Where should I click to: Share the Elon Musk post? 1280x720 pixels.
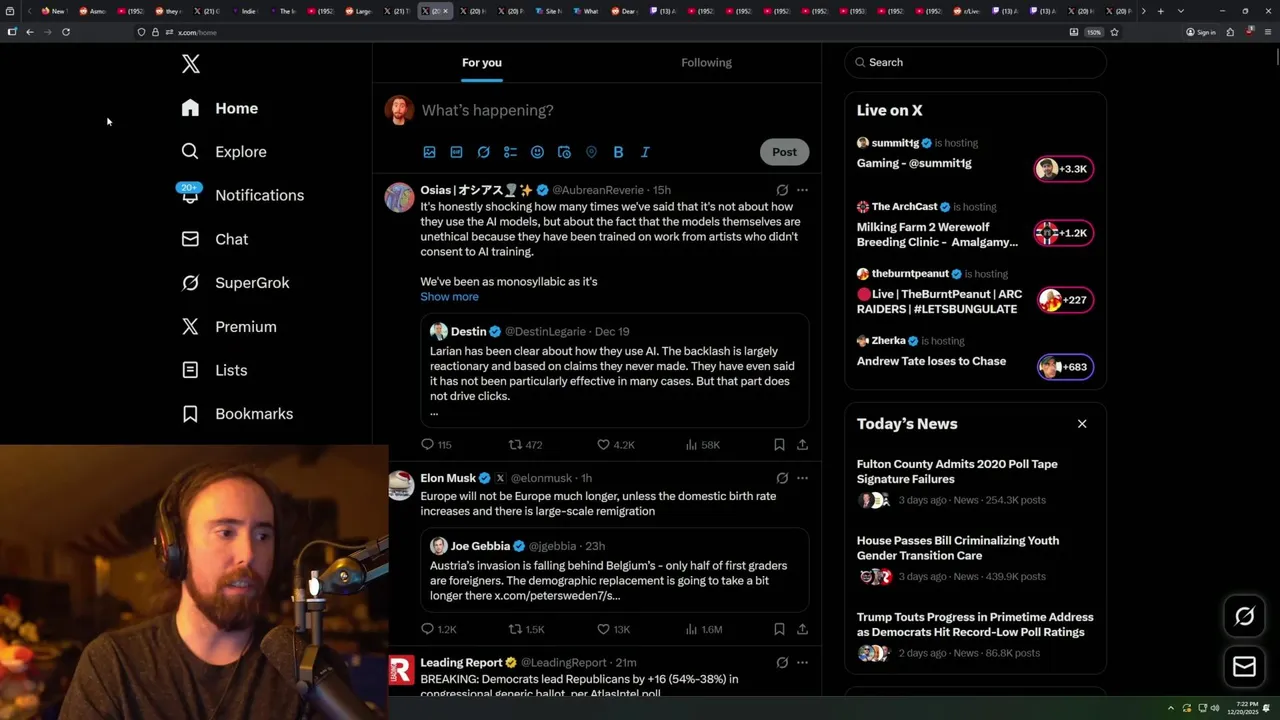[x=802, y=630]
